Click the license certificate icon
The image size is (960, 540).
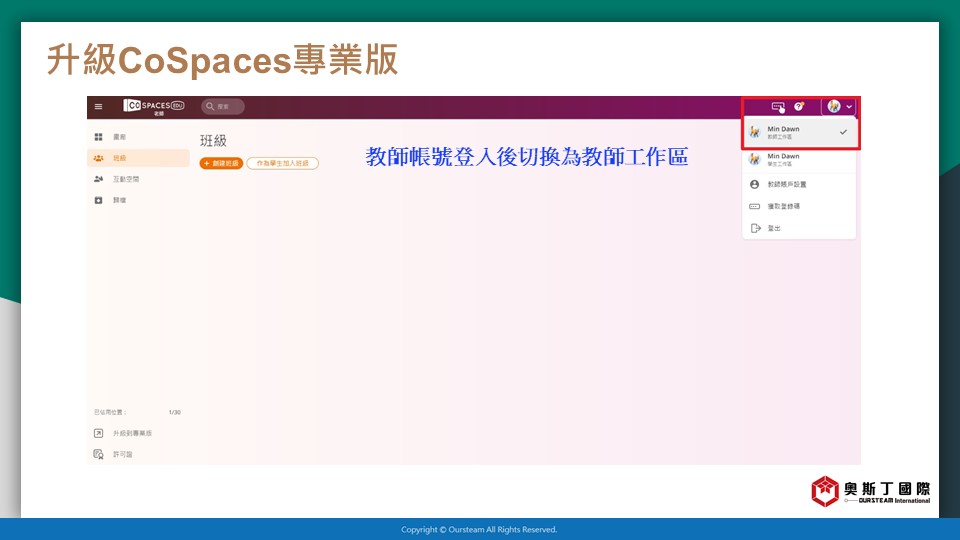pyautogui.click(x=98, y=454)
